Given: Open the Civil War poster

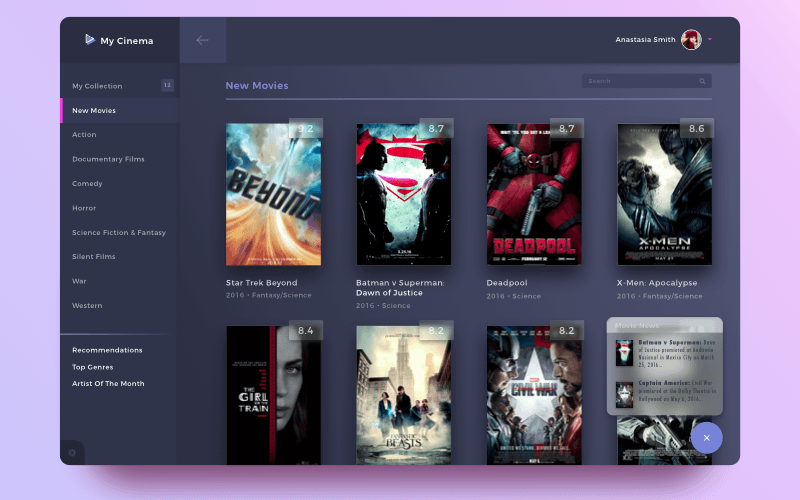Looking at the screenshot, I should tap(534, 395).
